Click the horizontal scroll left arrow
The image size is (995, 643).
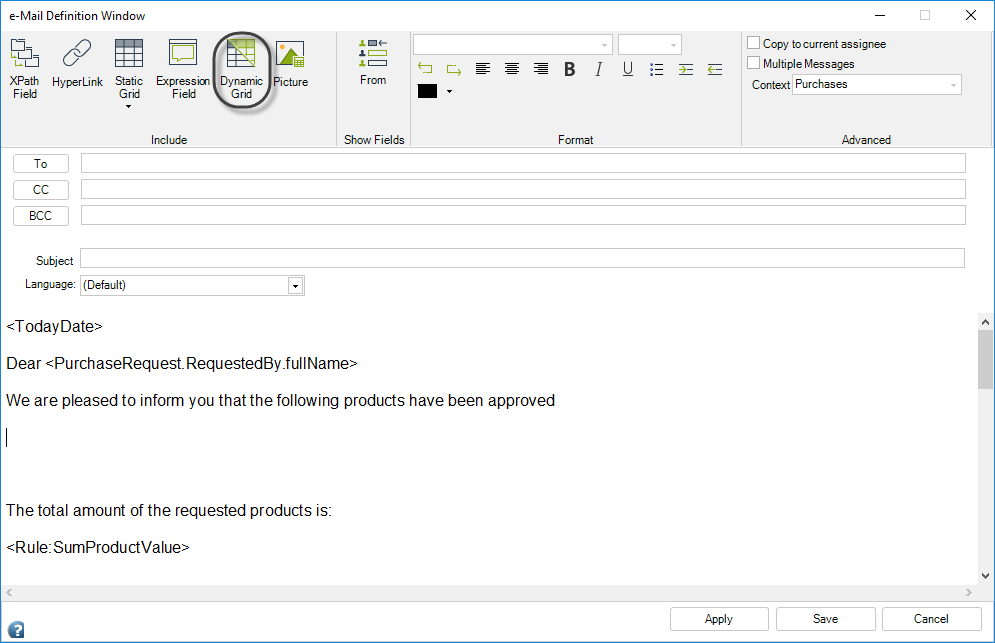[x=9, y=592]
